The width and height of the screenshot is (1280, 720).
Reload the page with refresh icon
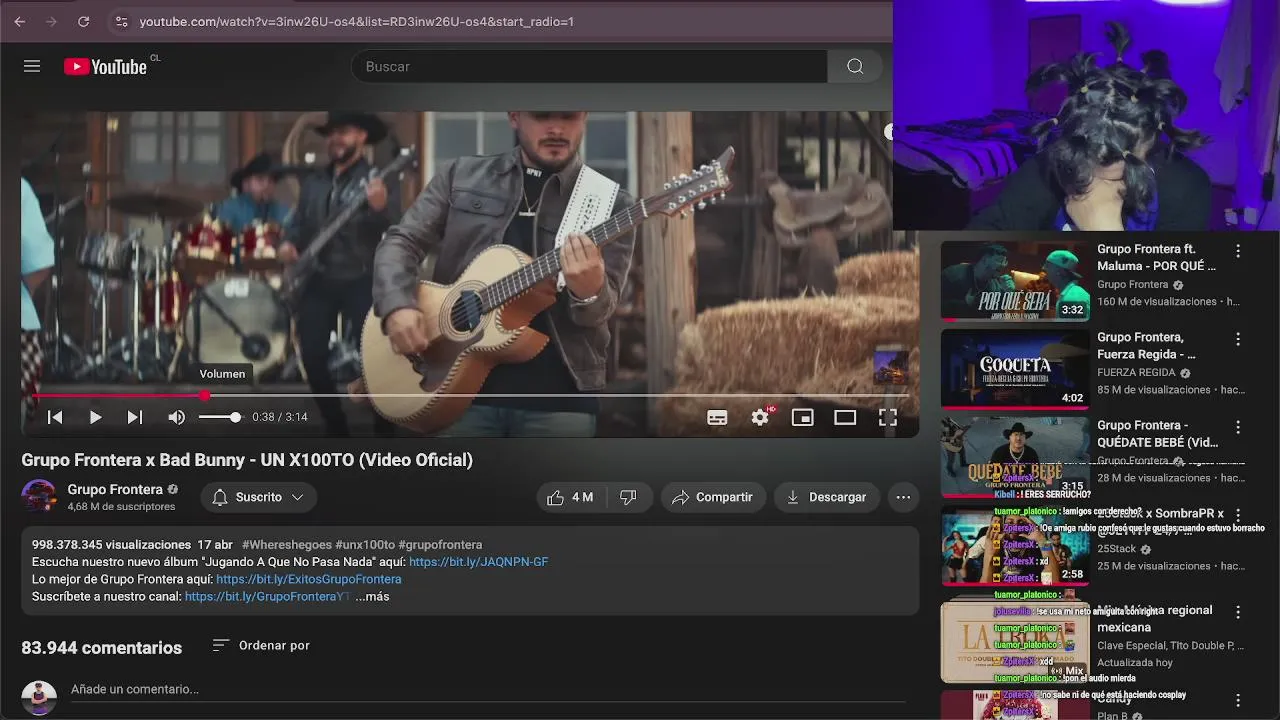tap(83, 21)
